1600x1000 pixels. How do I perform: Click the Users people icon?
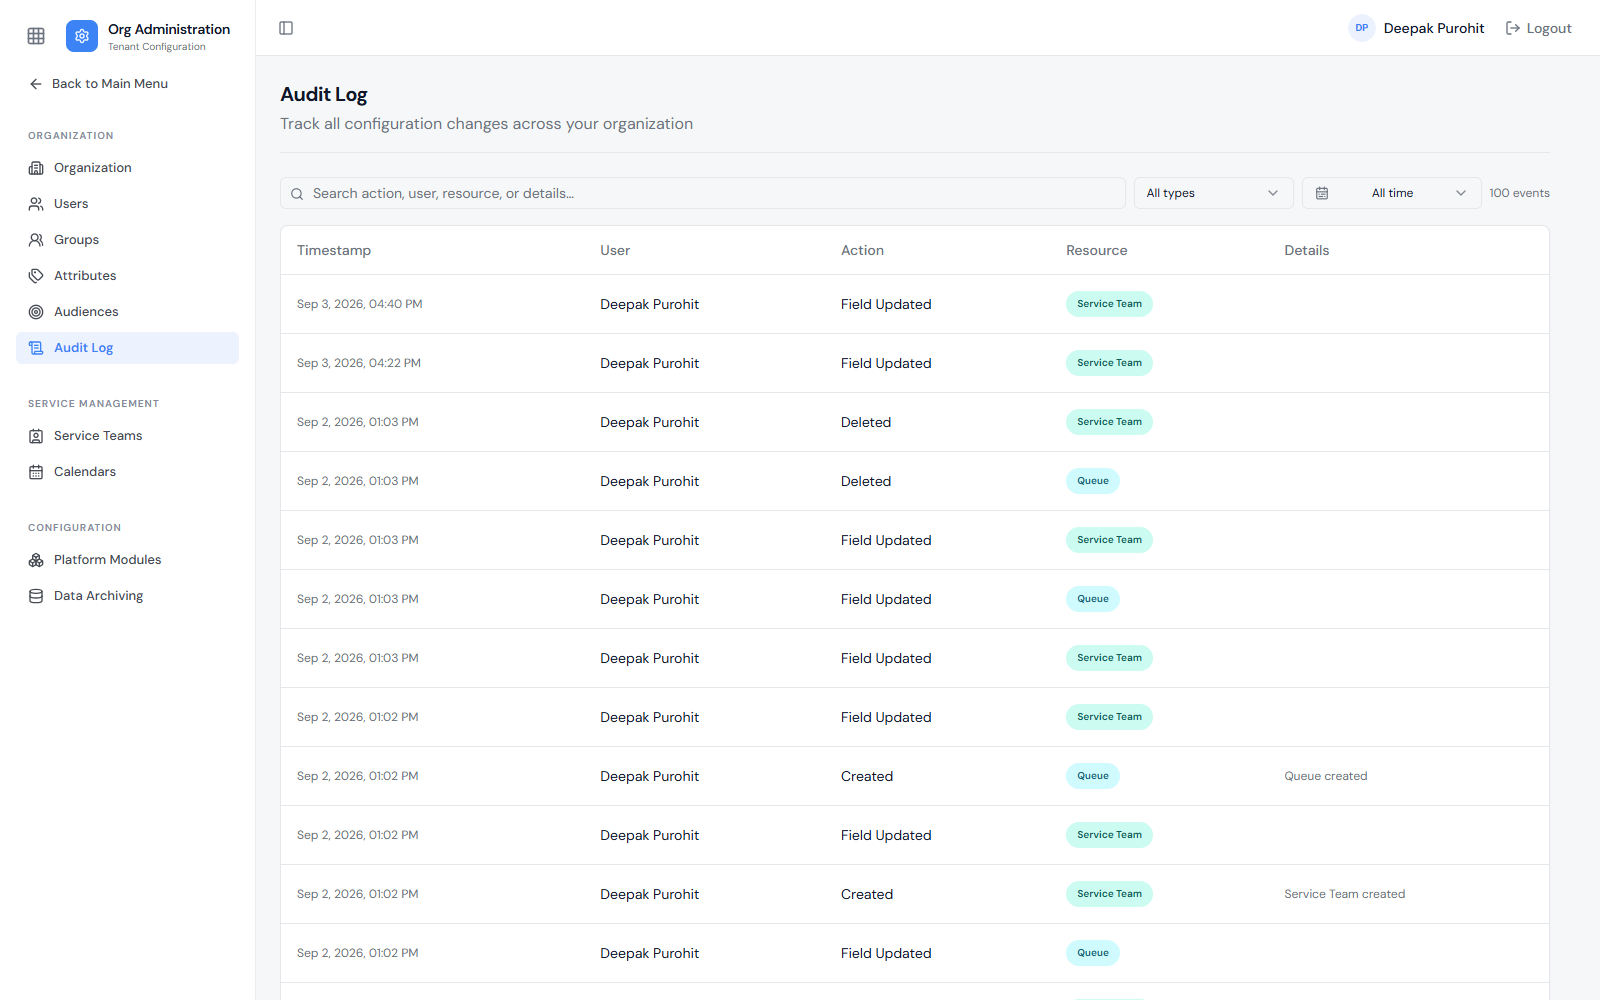tap(36, 204)
